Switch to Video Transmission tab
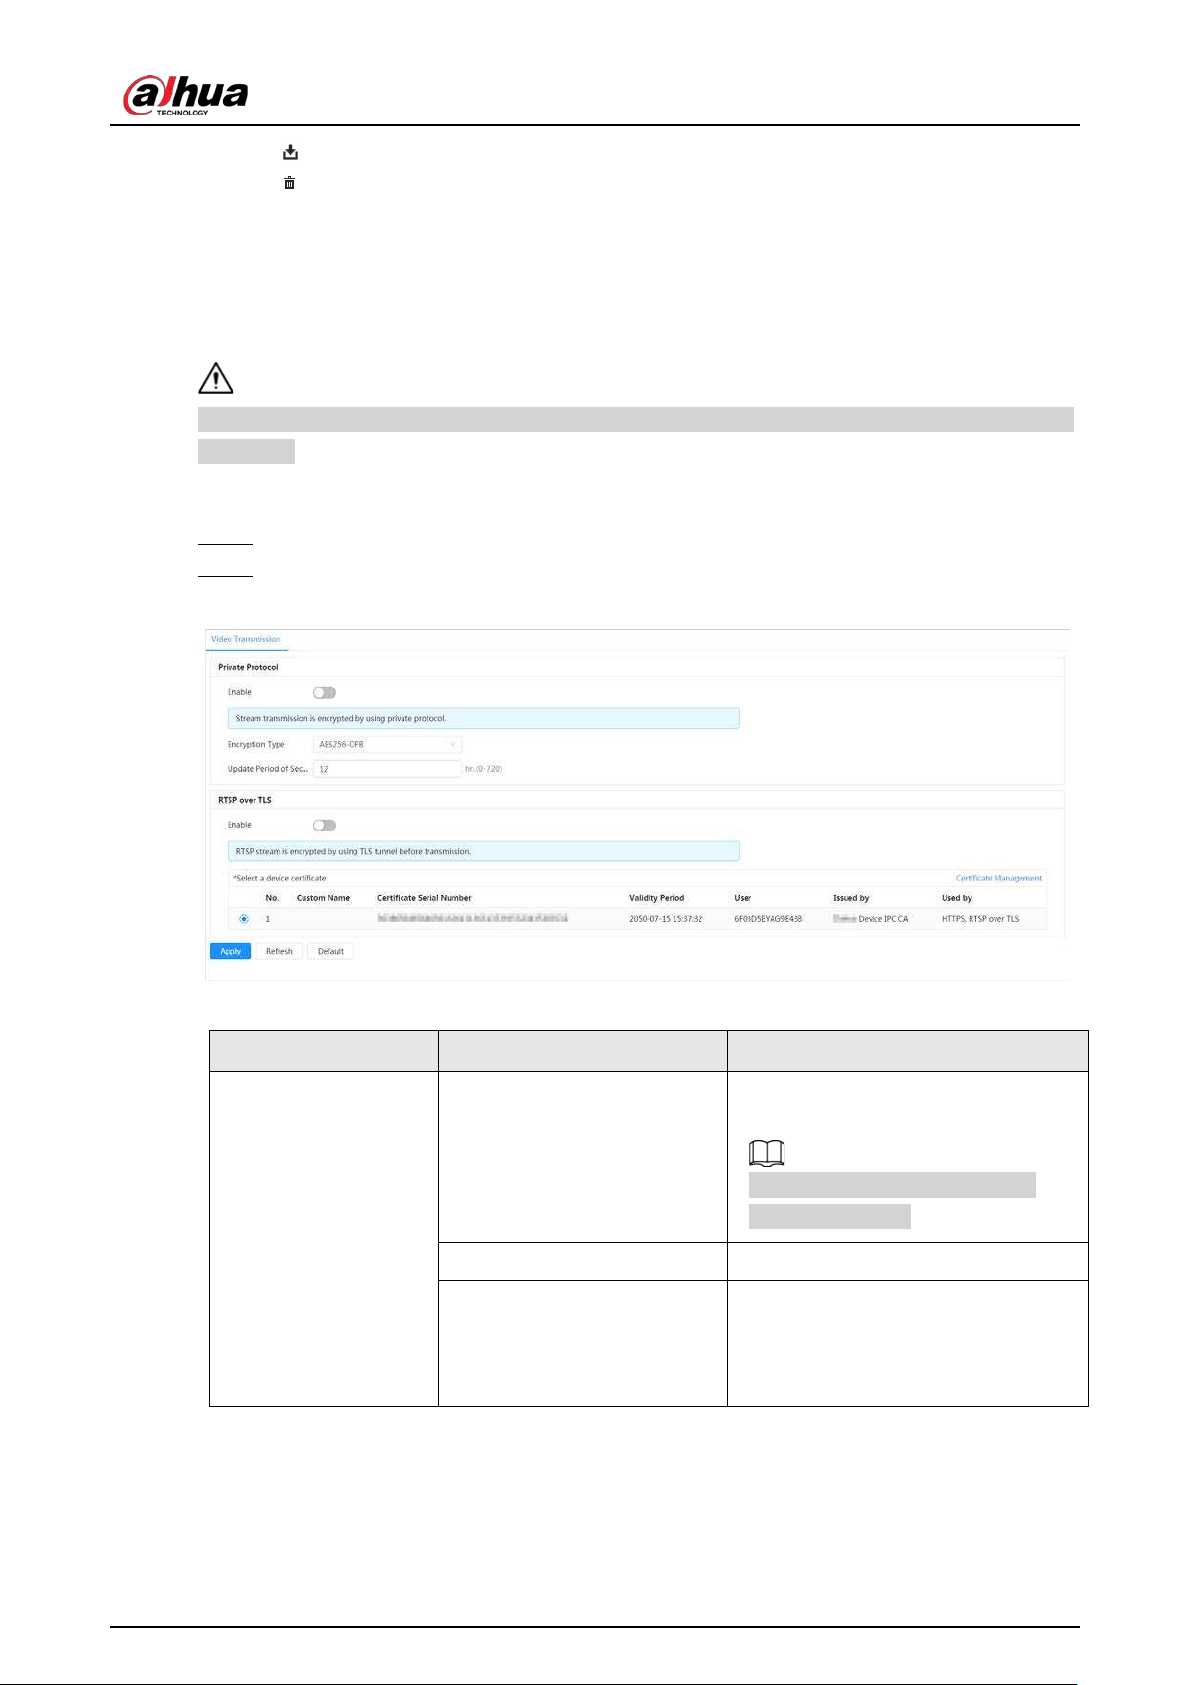This screenshot has height=1685, width=1192. (246, 639)
